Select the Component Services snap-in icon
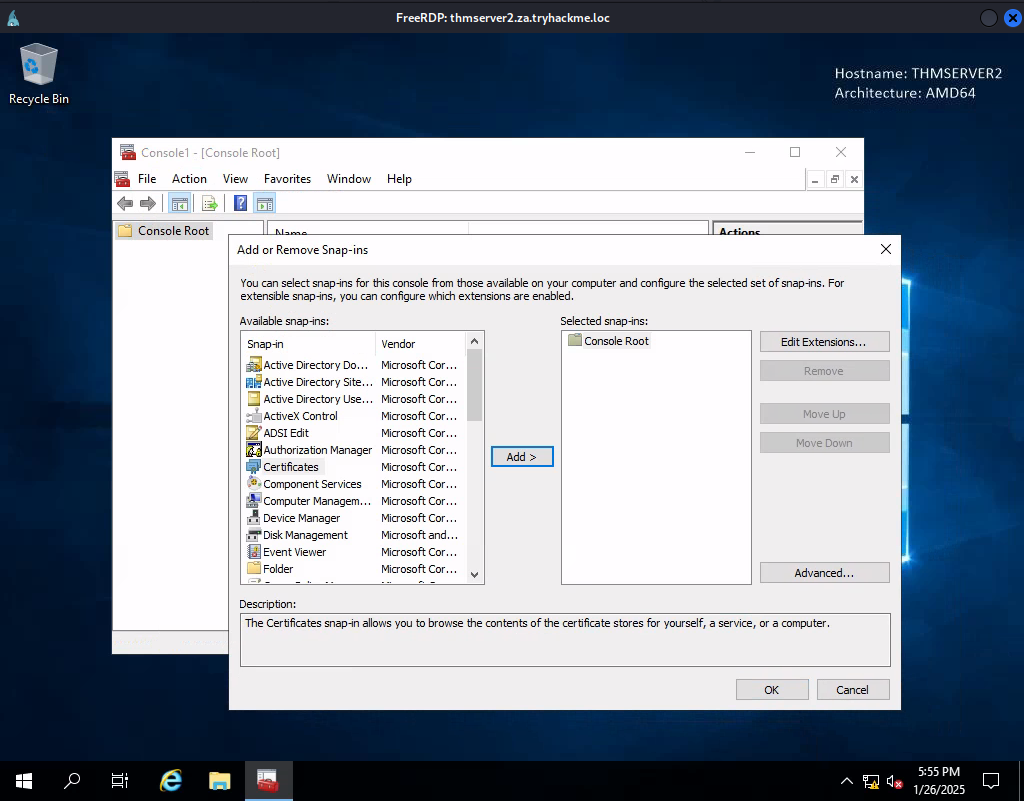The height and width of the screenshot is (801, 1024). click(253, 484)
